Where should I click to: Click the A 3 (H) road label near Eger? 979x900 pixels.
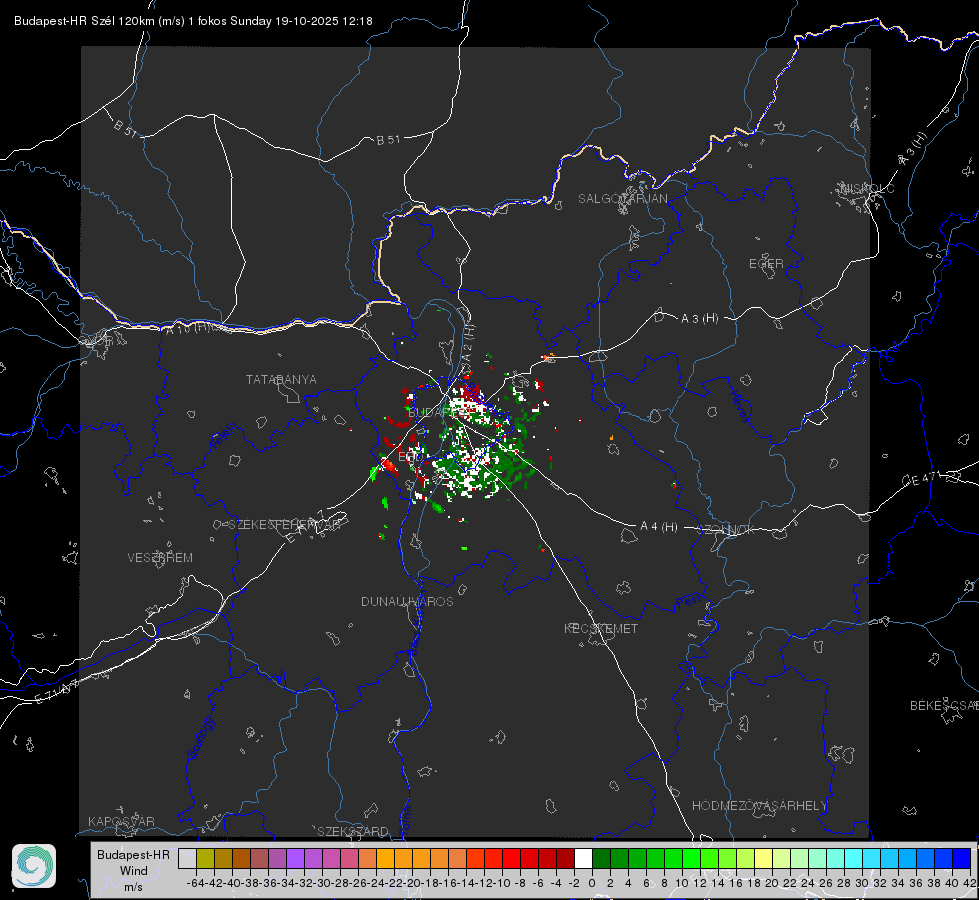point(699,319)
